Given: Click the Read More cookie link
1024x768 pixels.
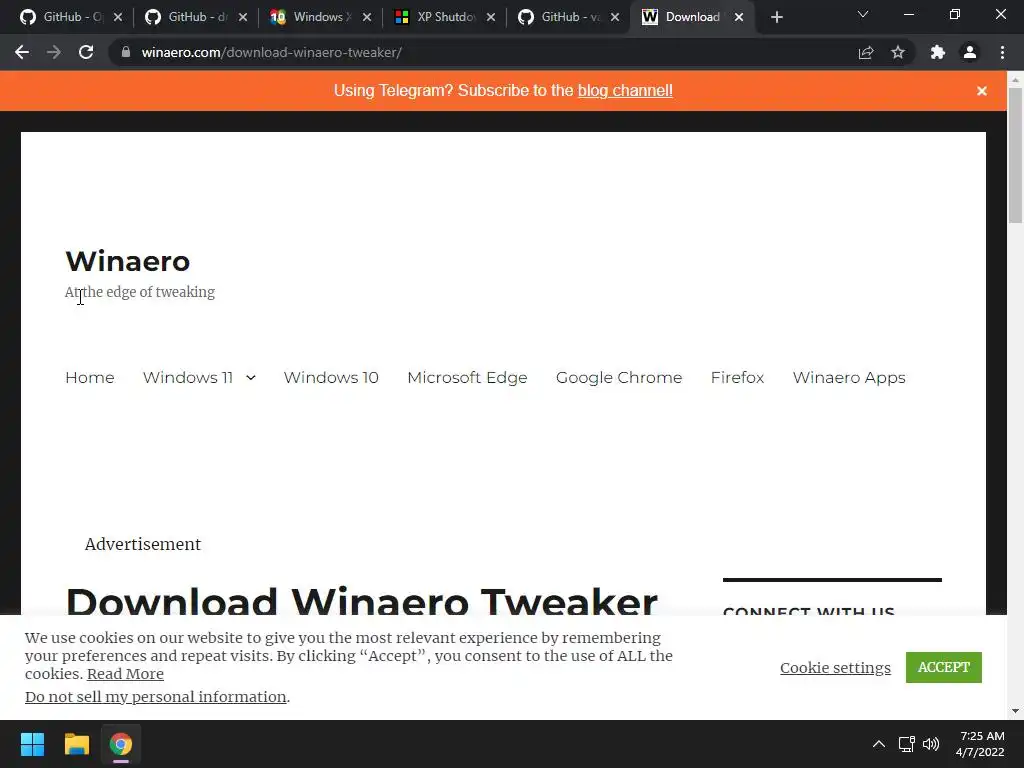Looking at the screenshot, I should (x=125, y=674).
